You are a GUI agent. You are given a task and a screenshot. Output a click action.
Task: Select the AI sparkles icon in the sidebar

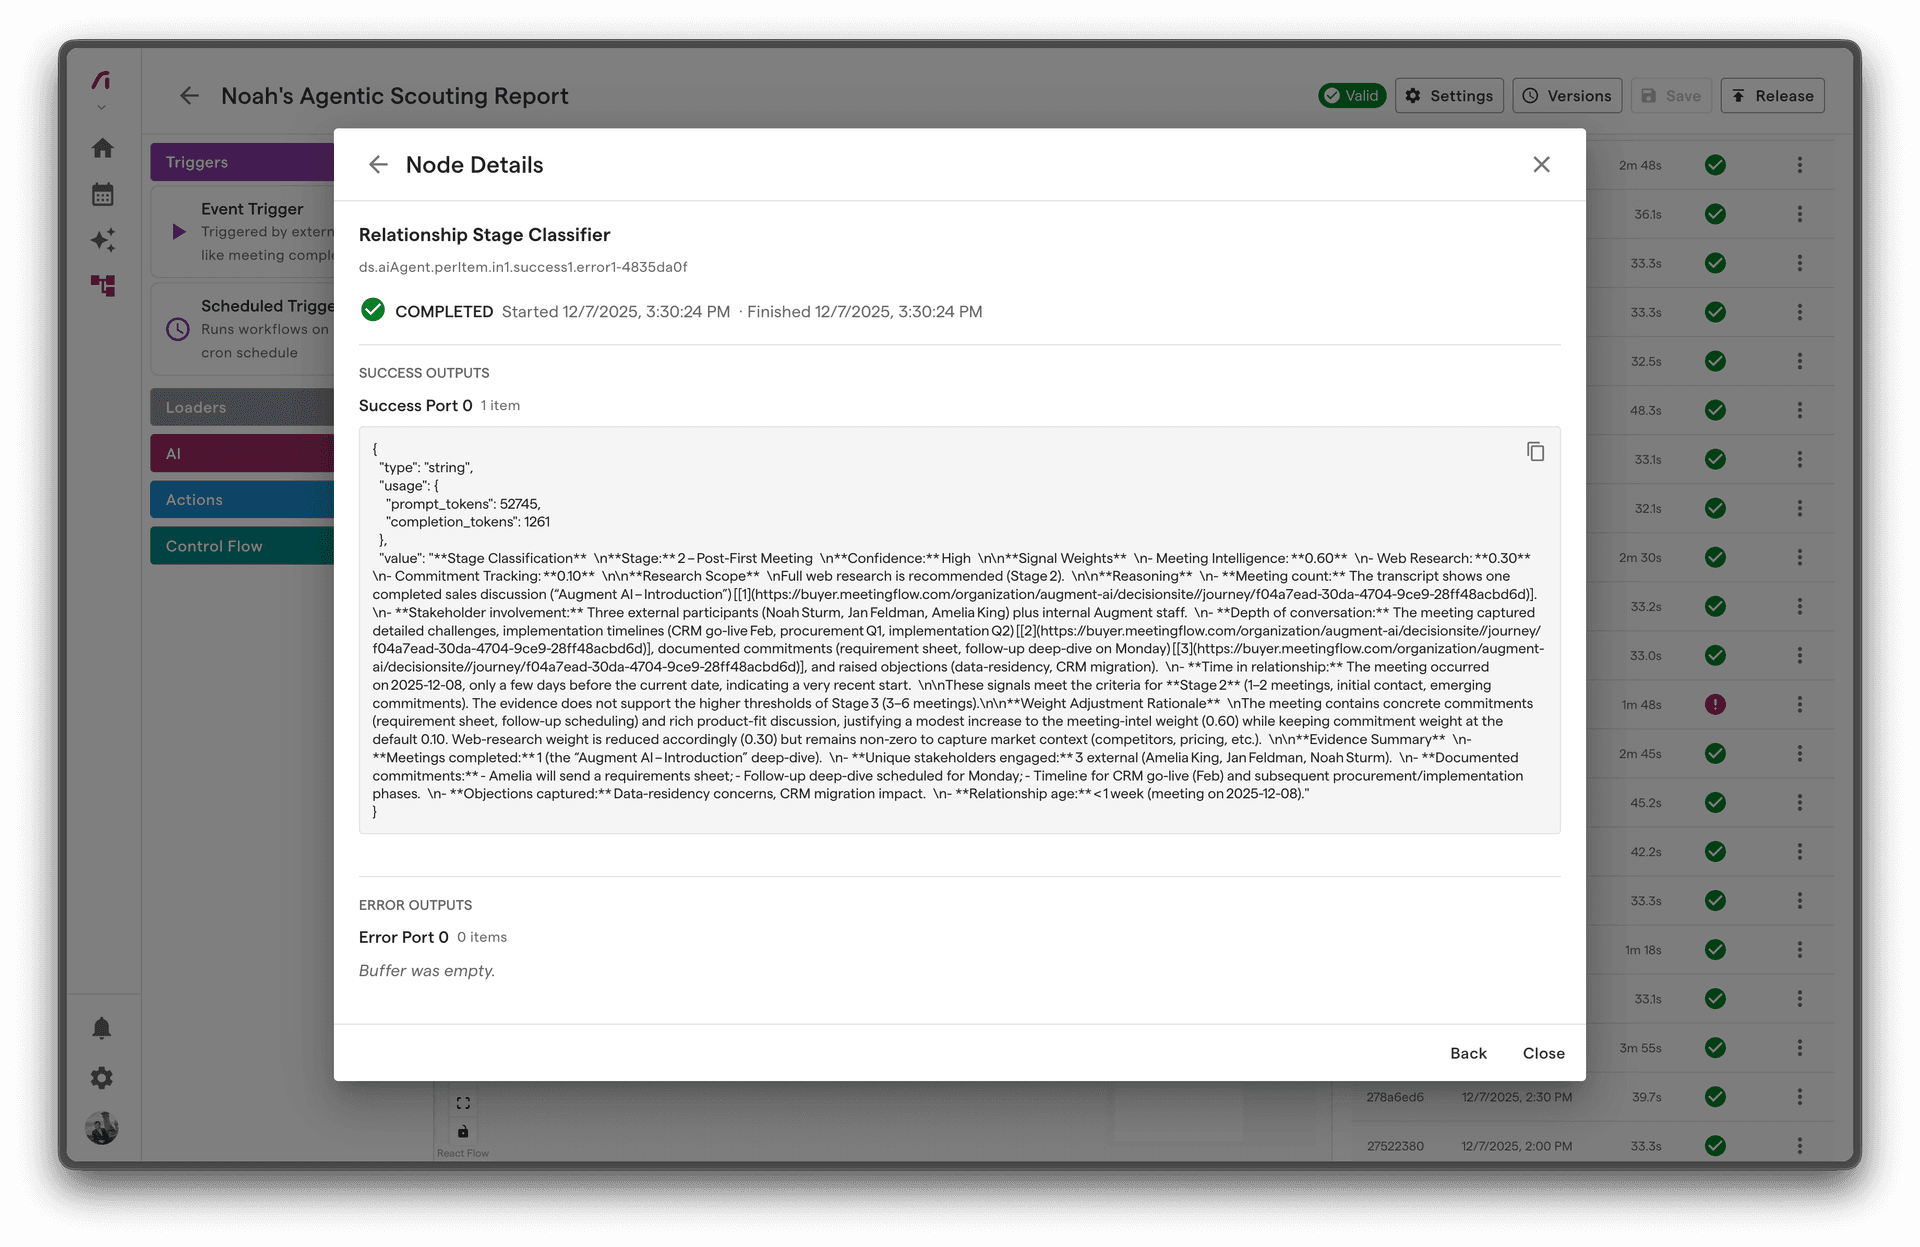click(102, 240)
